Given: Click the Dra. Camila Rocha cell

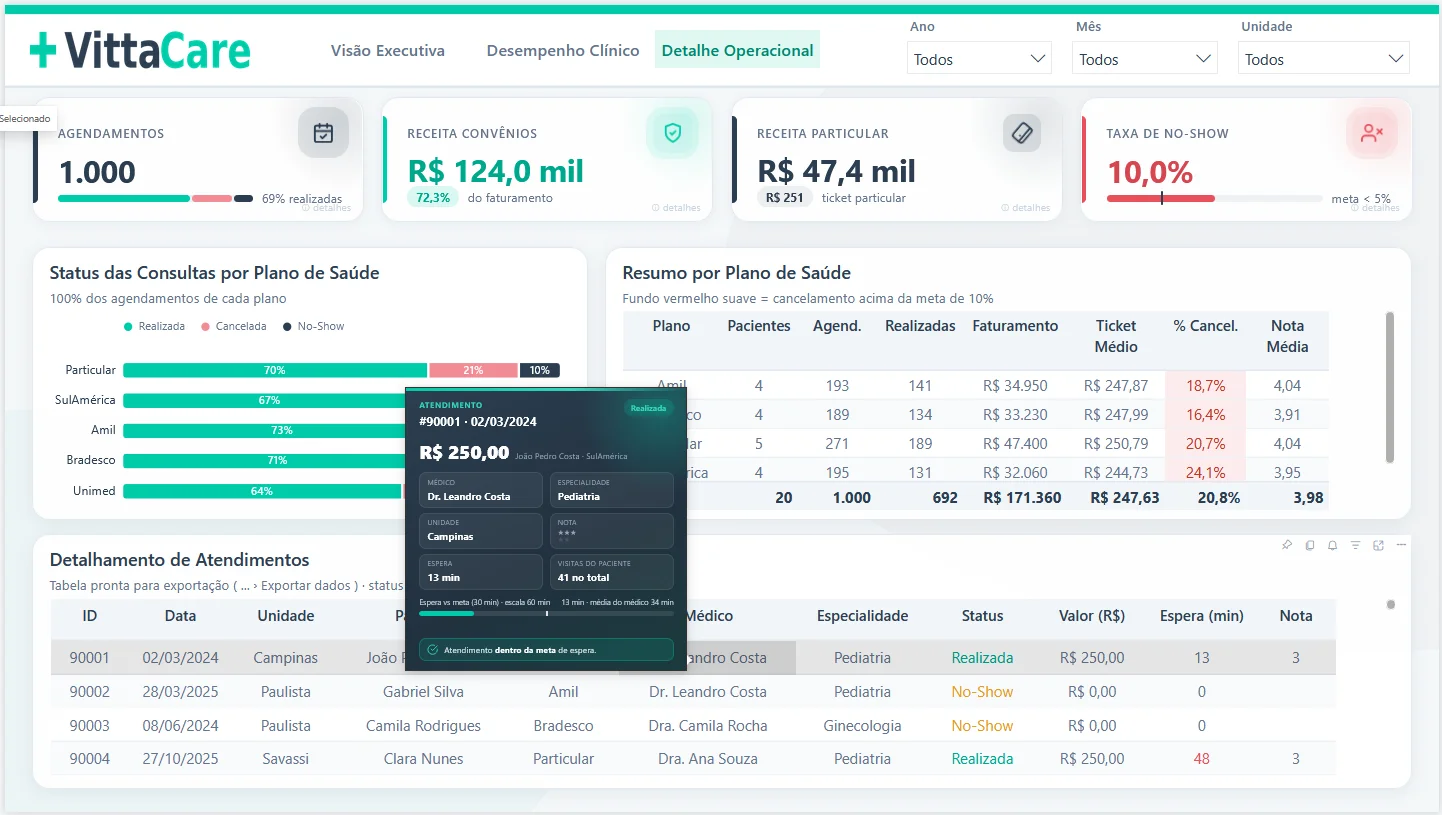Looking at the screenshot, I should coord(709,726).
